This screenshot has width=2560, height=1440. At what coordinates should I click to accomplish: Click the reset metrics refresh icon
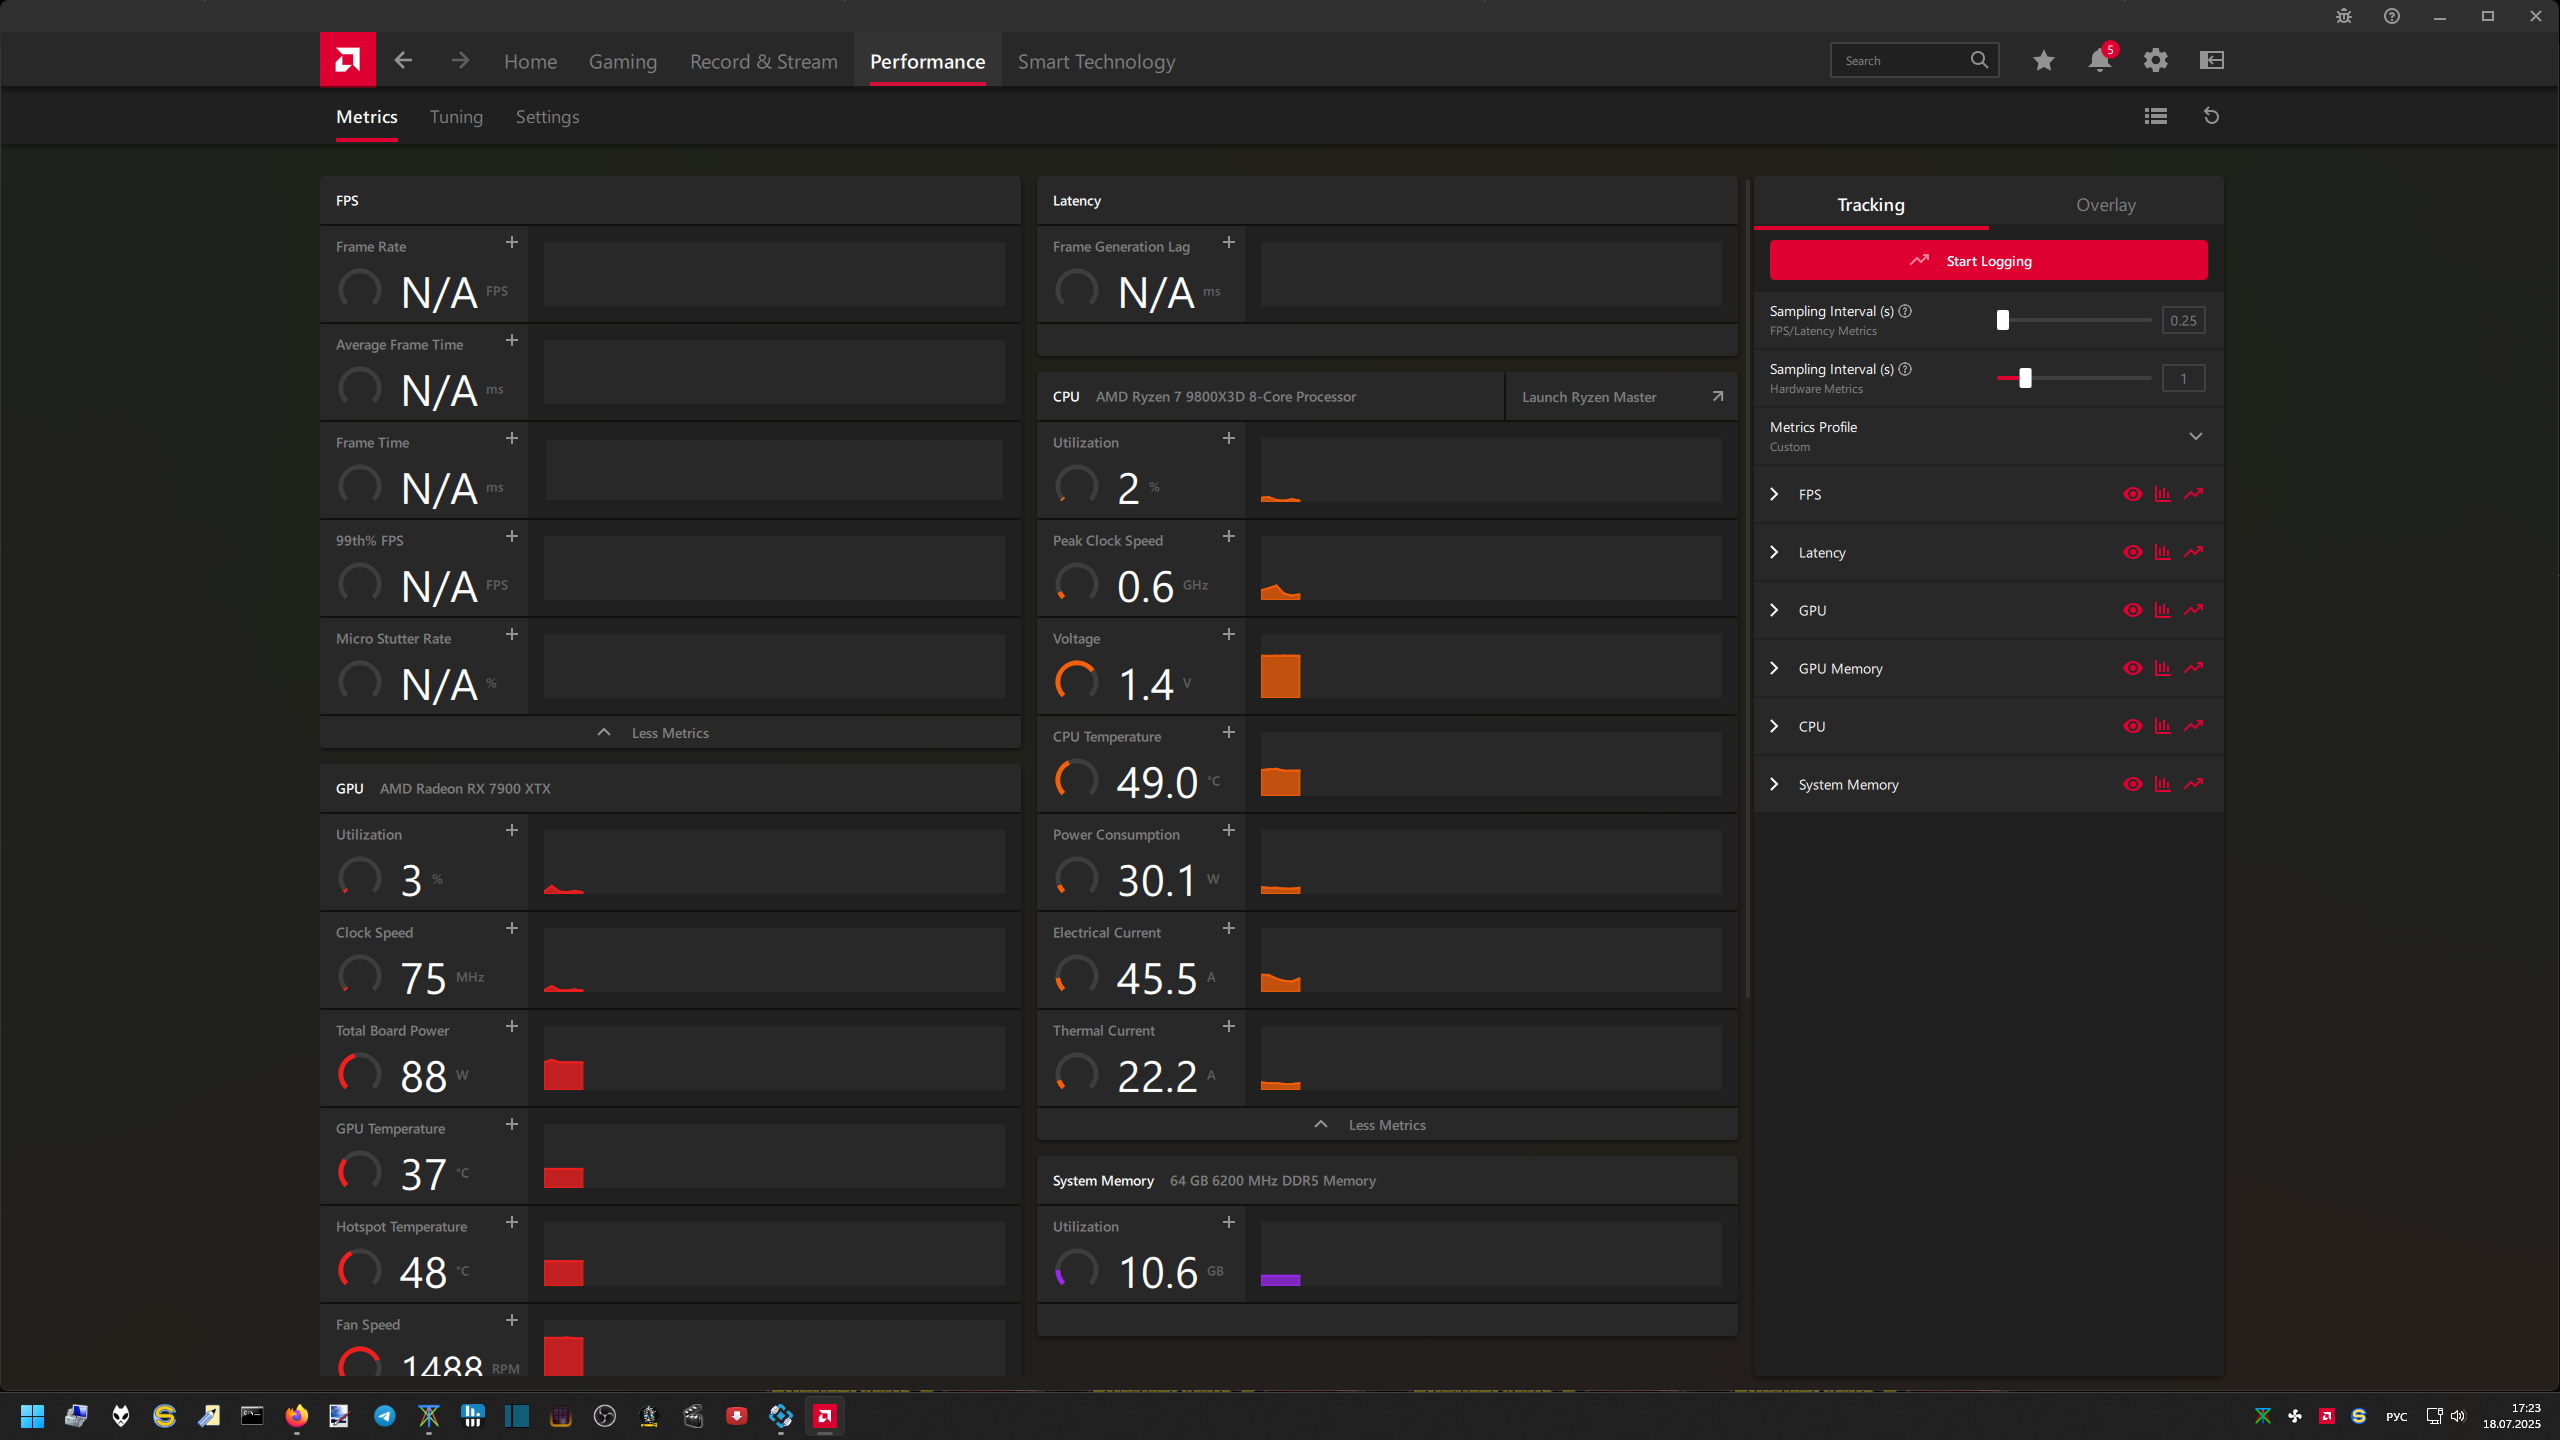click(x=2211, y=116)
